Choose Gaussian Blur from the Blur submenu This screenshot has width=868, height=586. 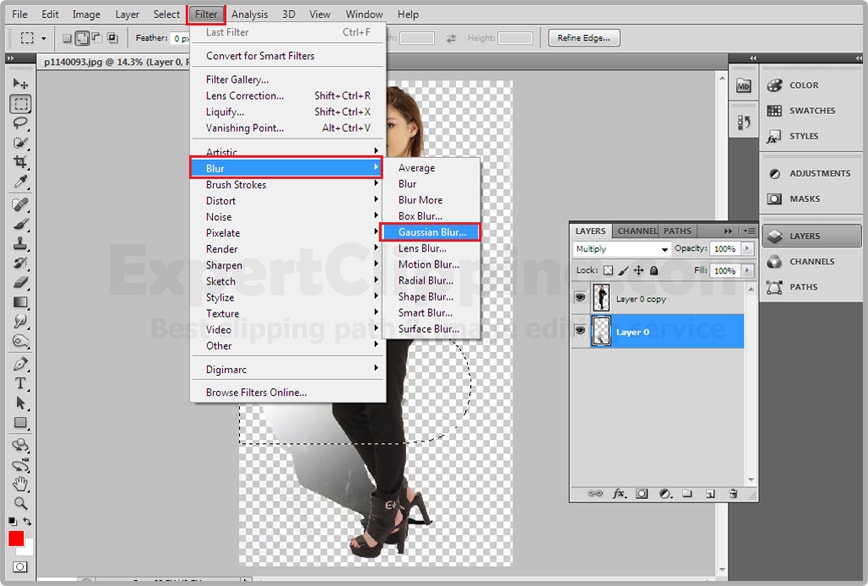[431, 232]
